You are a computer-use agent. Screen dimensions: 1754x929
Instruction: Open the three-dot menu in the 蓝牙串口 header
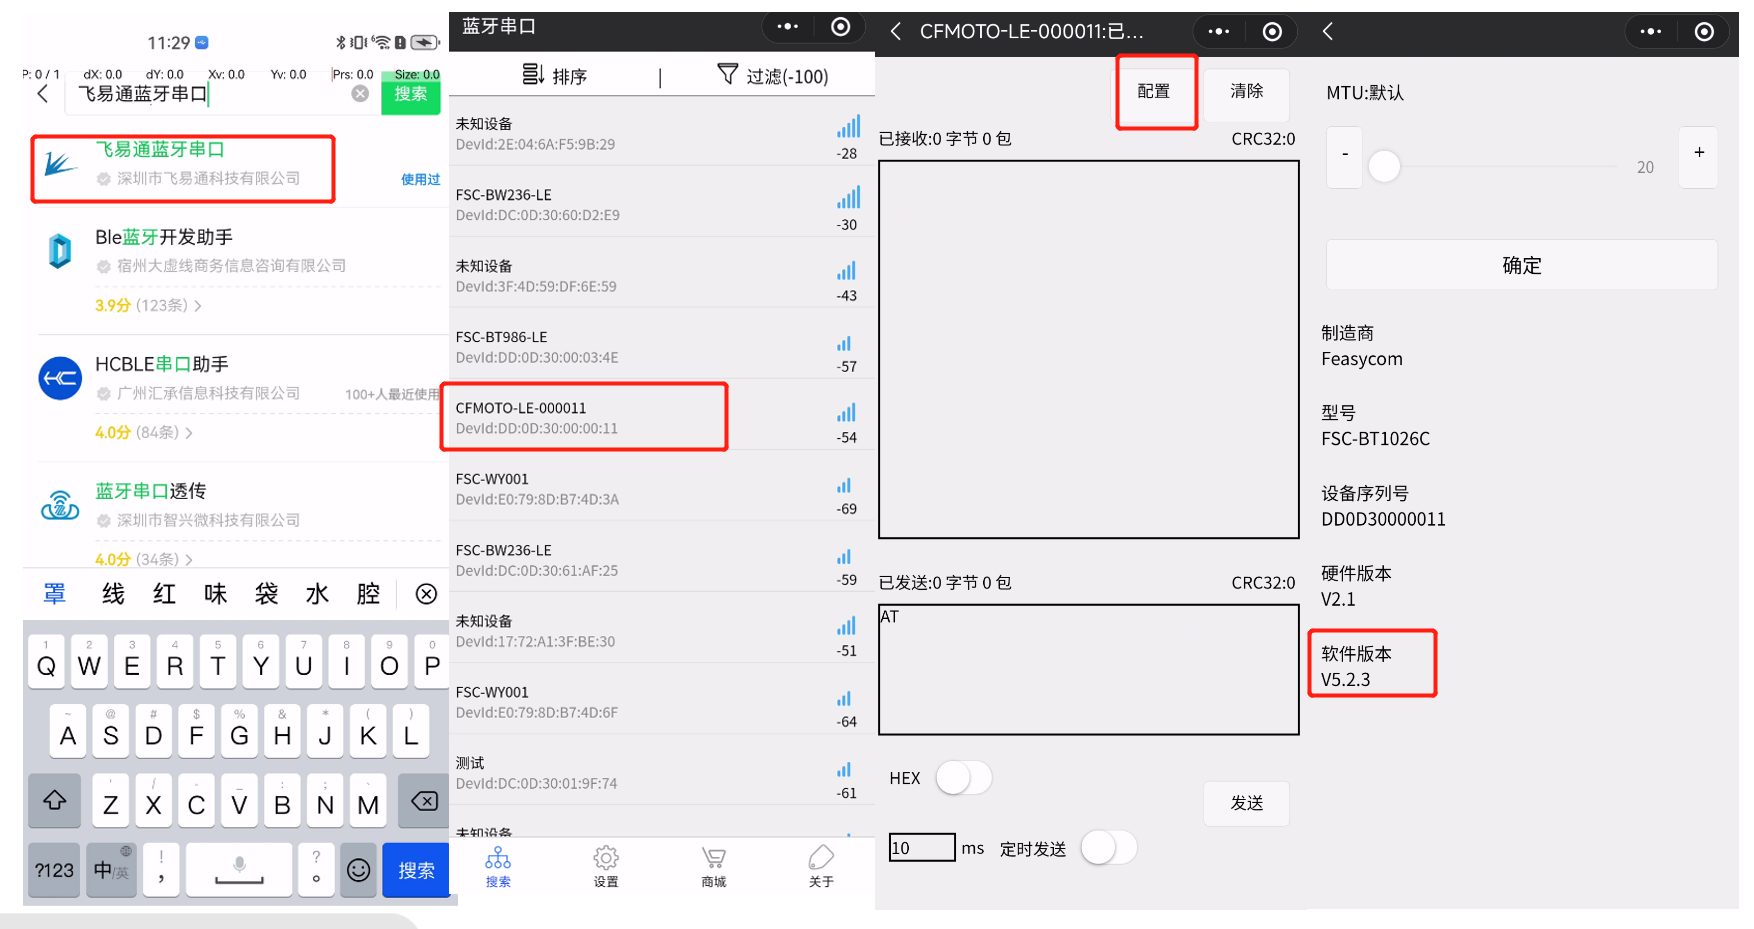tap(787, 27)
